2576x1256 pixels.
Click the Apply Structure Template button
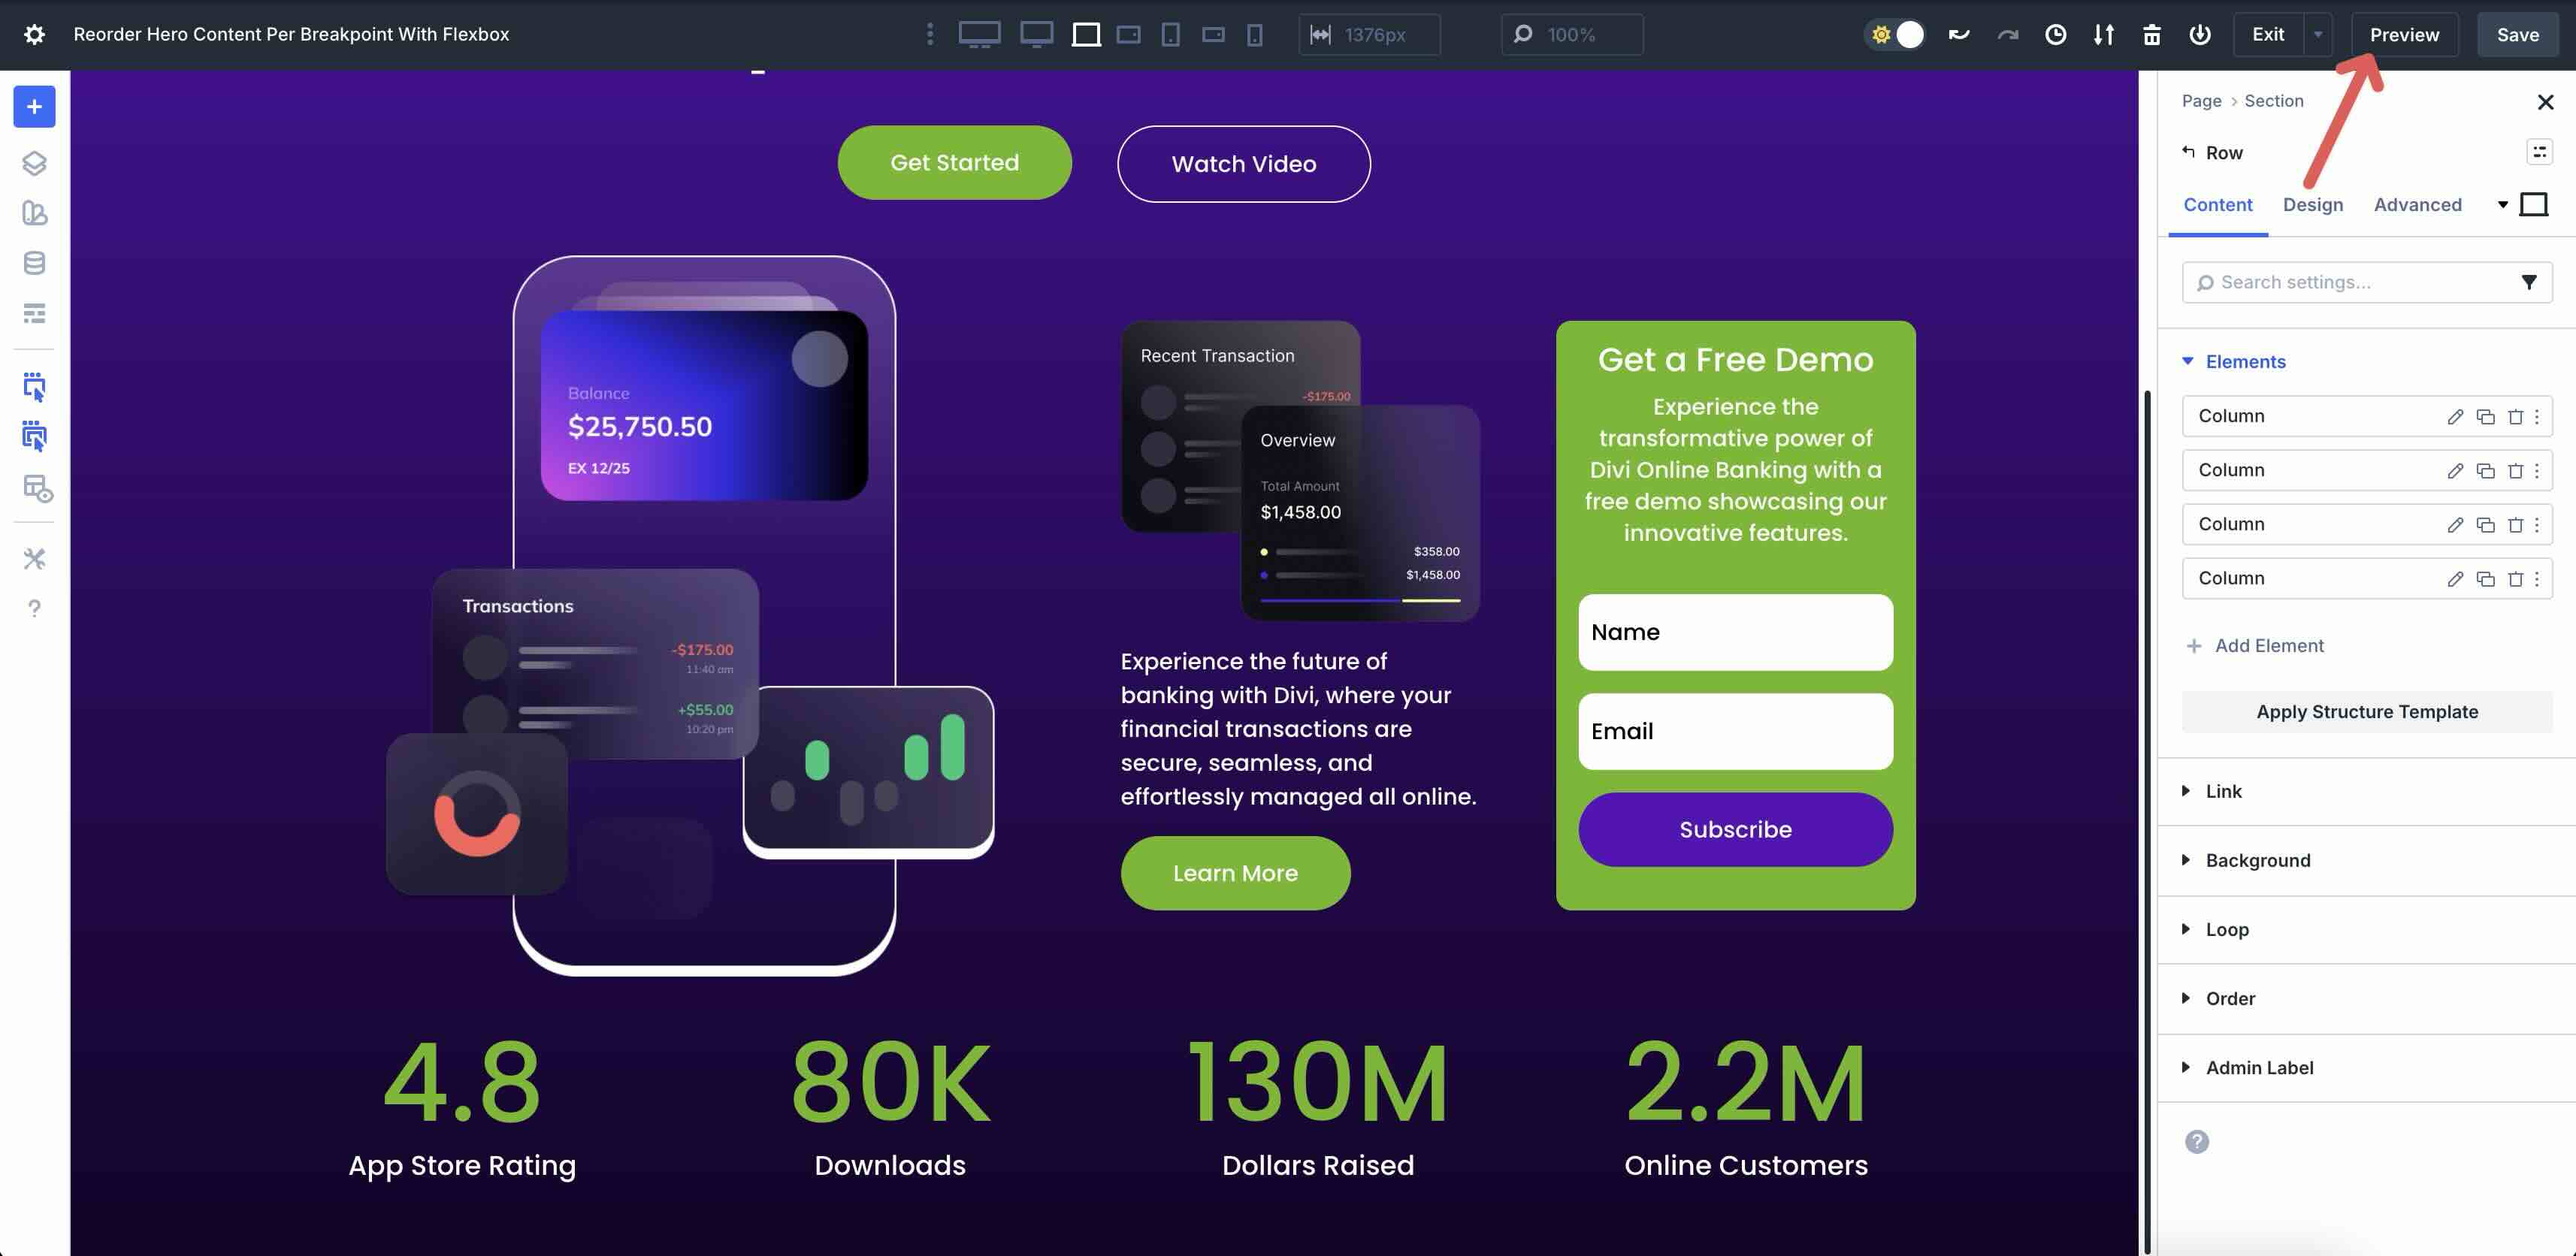tap(2366, 711)
